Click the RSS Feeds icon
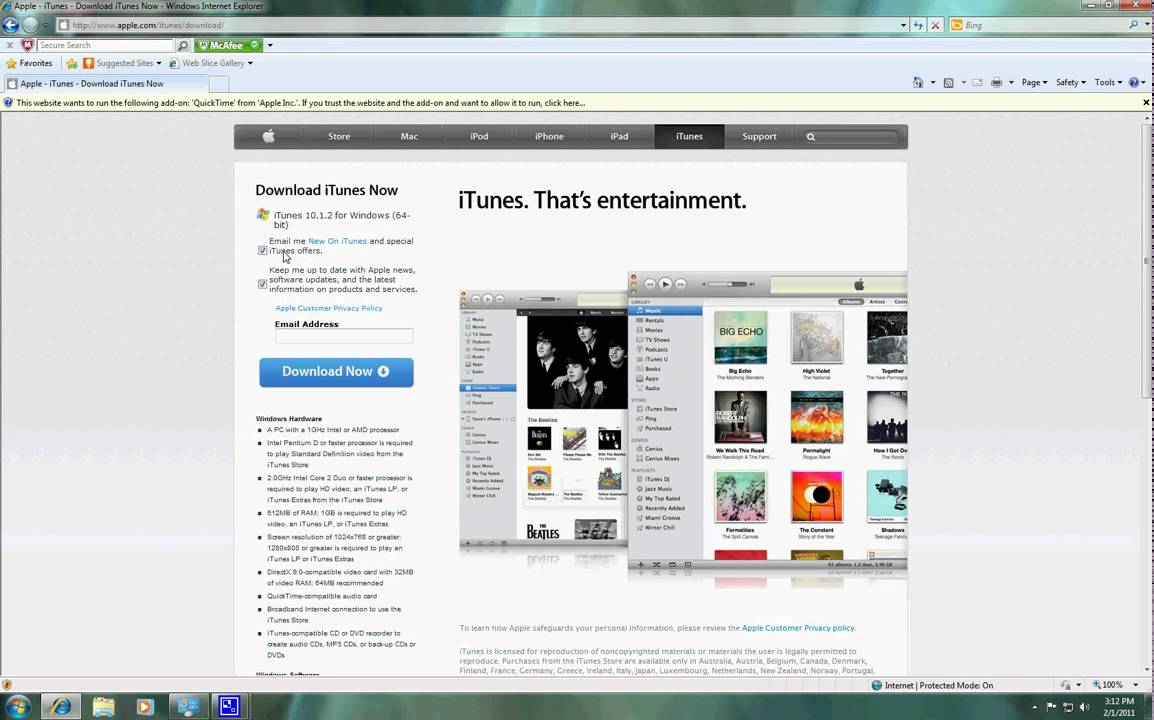1154x720 pixels. point(949,82)
